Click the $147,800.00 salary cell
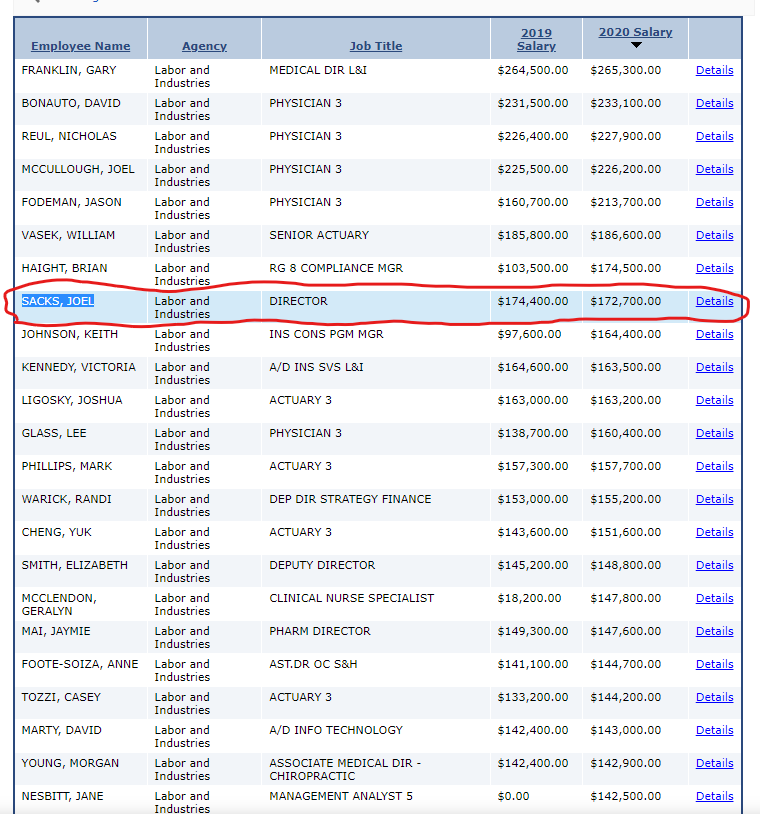This screenshot has height=814, width=760. (626, 598)
